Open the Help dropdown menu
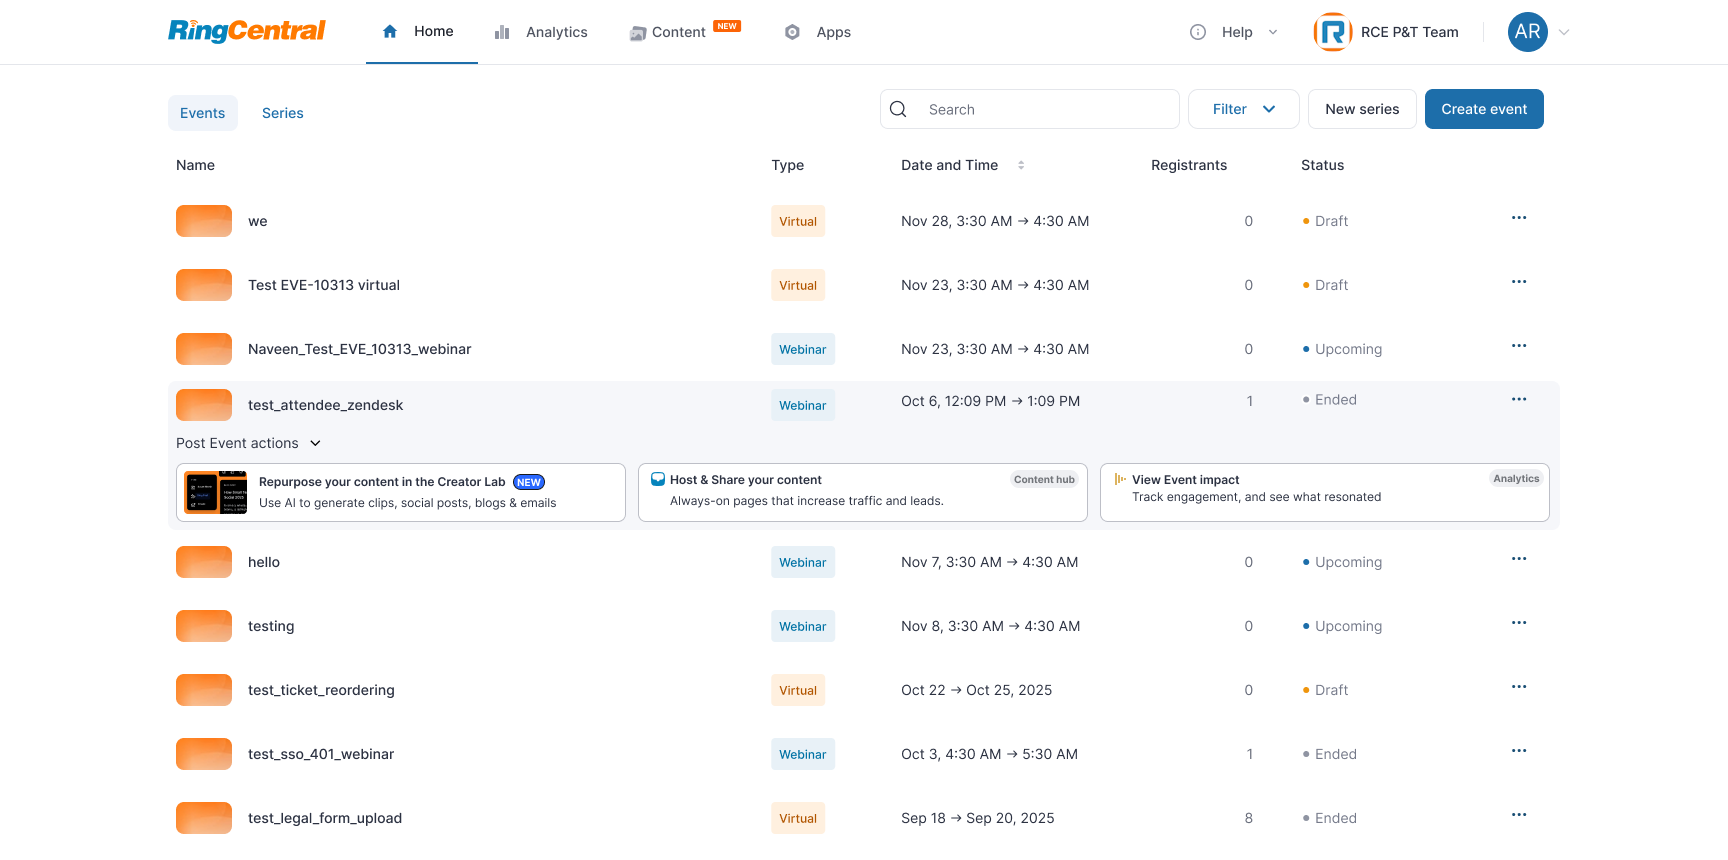 [1234, 32]
